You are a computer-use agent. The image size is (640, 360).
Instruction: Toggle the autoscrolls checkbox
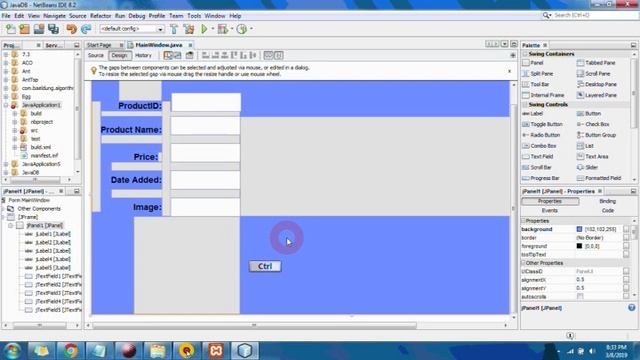click(x=580, y=297)
